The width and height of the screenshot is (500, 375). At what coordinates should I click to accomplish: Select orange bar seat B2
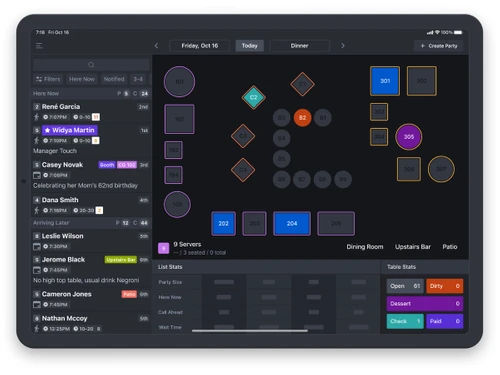click(x=302, y=118)
